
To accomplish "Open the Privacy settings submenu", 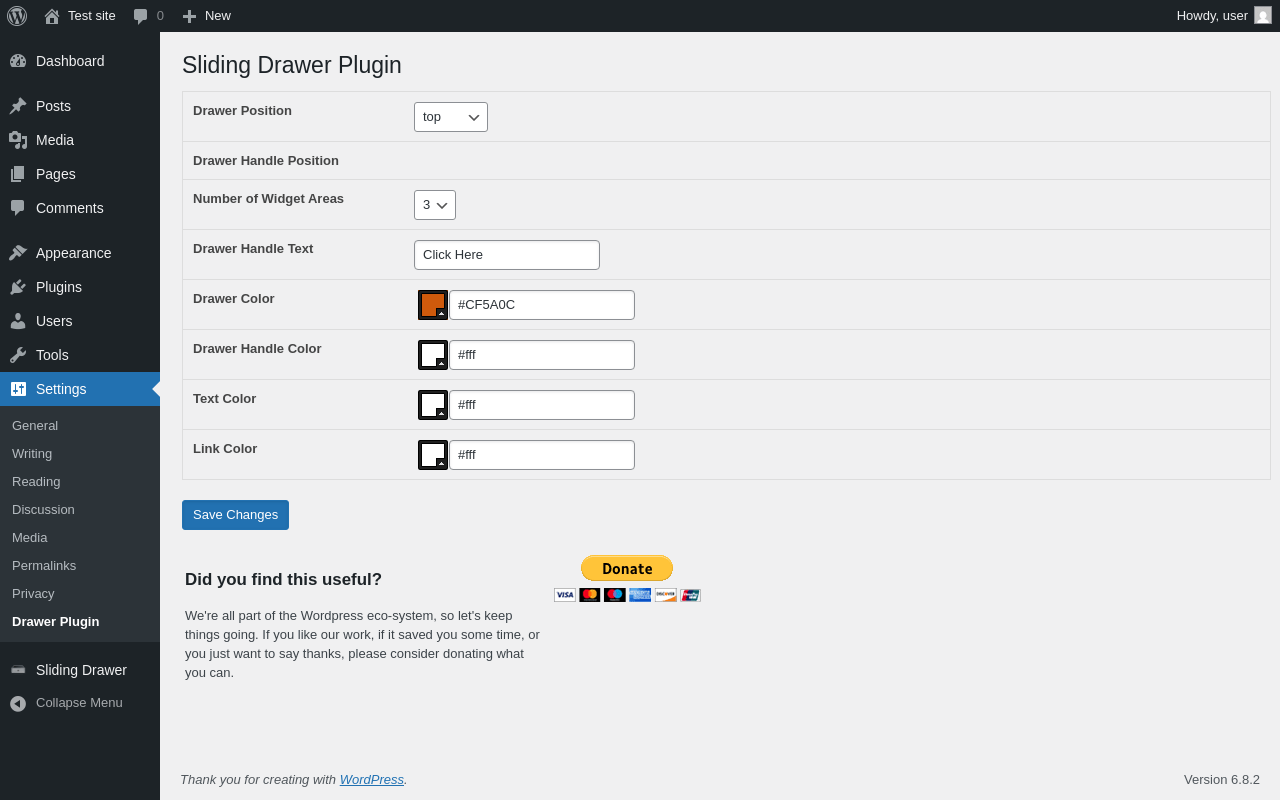I will point(33,593).
